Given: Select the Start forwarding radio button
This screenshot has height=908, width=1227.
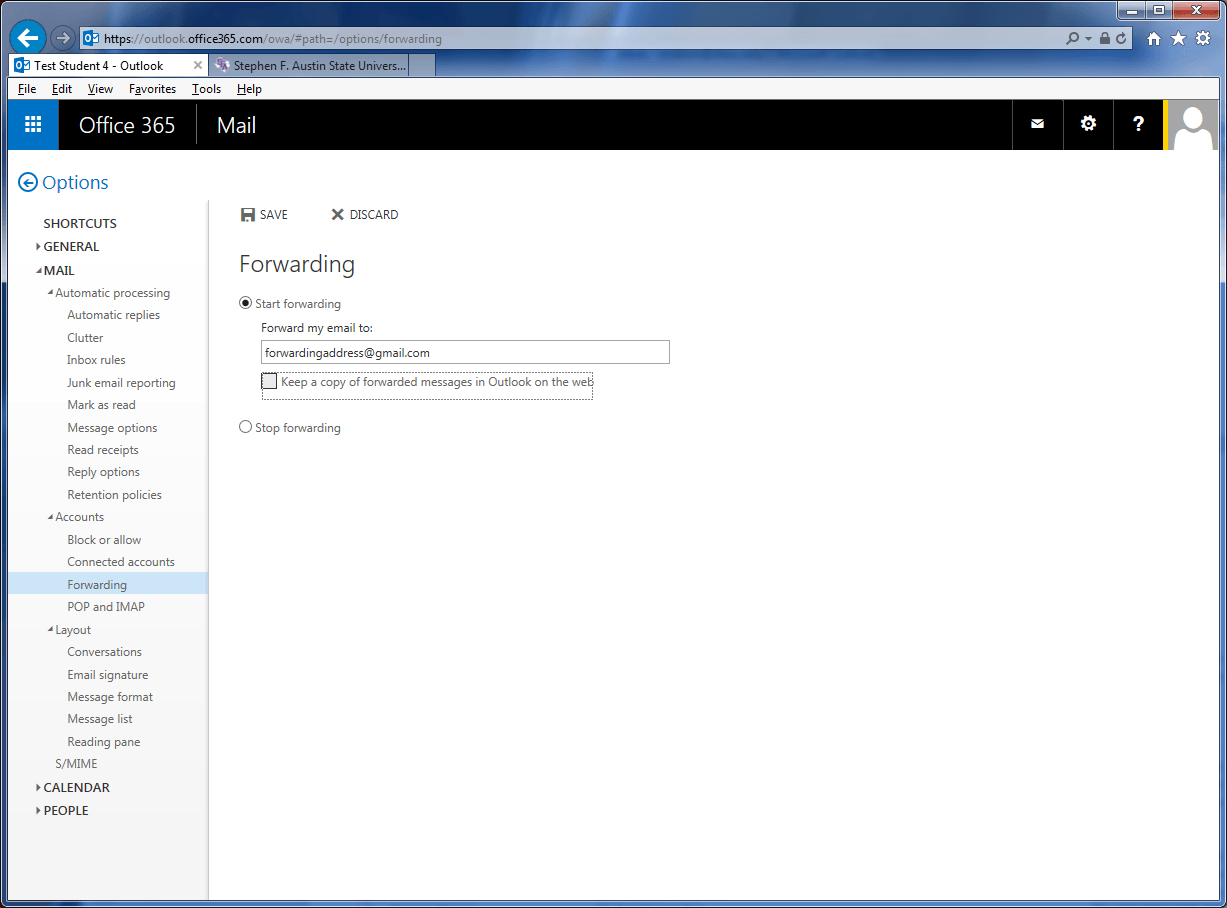Looking at the screenshot, I should point(246,304).
